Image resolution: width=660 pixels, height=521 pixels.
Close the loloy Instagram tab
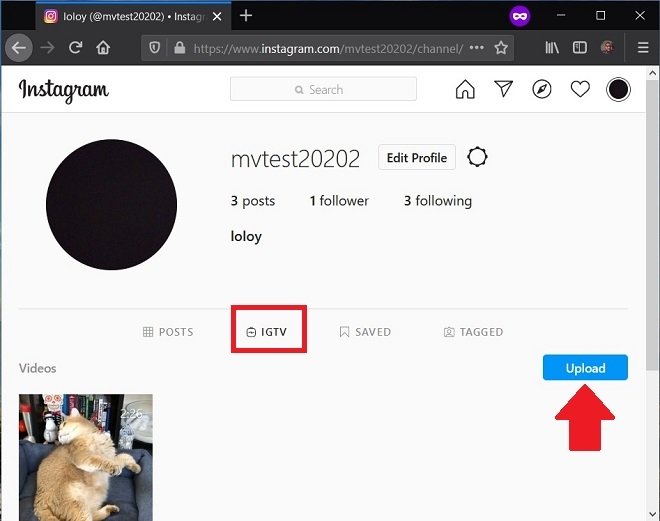tap(217, 16)
